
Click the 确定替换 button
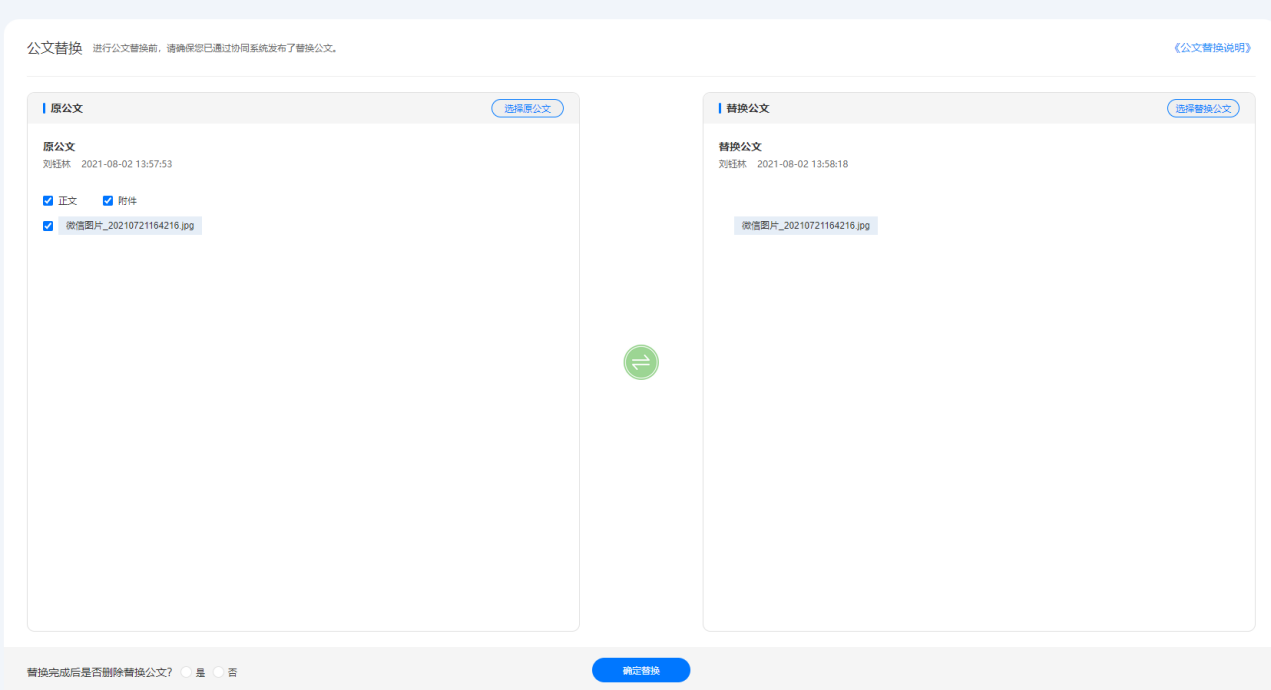(641, 670)
